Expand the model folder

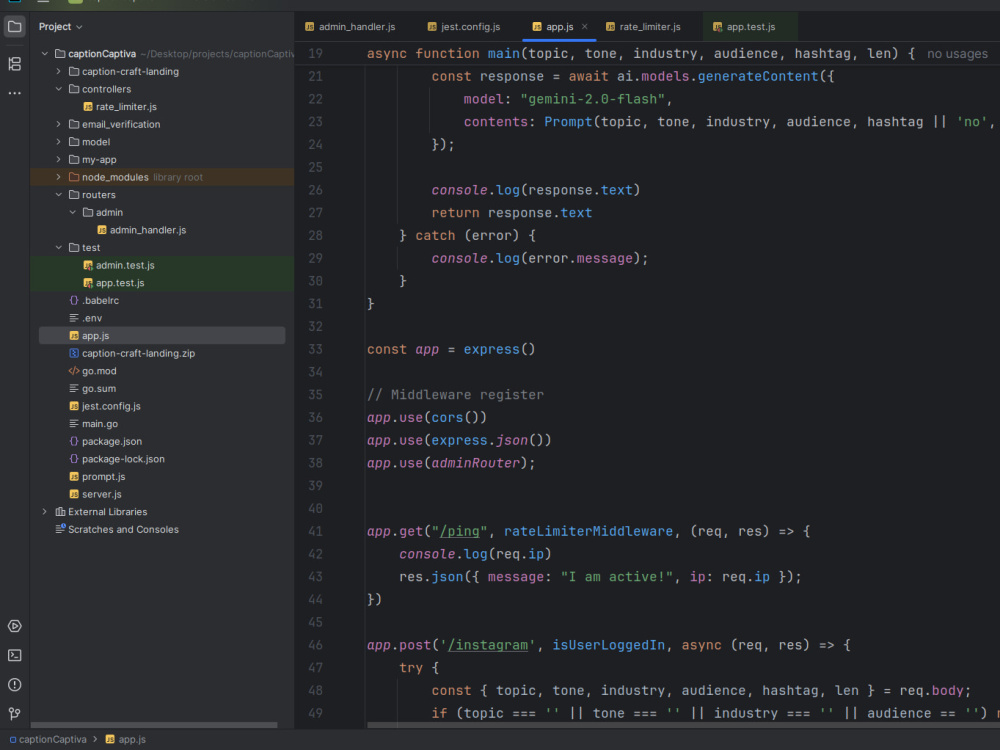(59, 142)
